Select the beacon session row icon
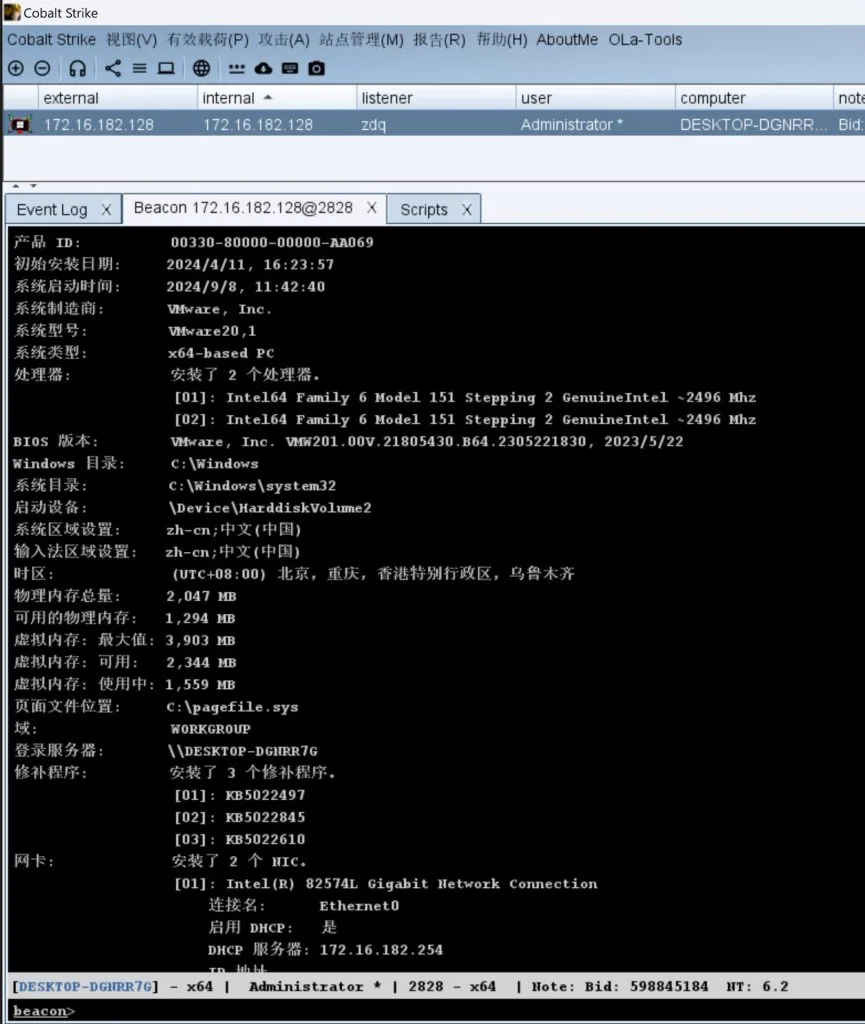865x1024 pixels. click(20, 124)
